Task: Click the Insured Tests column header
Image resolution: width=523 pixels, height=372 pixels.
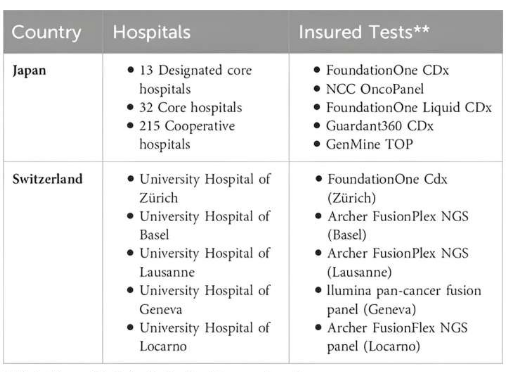Action: [364, 32]
